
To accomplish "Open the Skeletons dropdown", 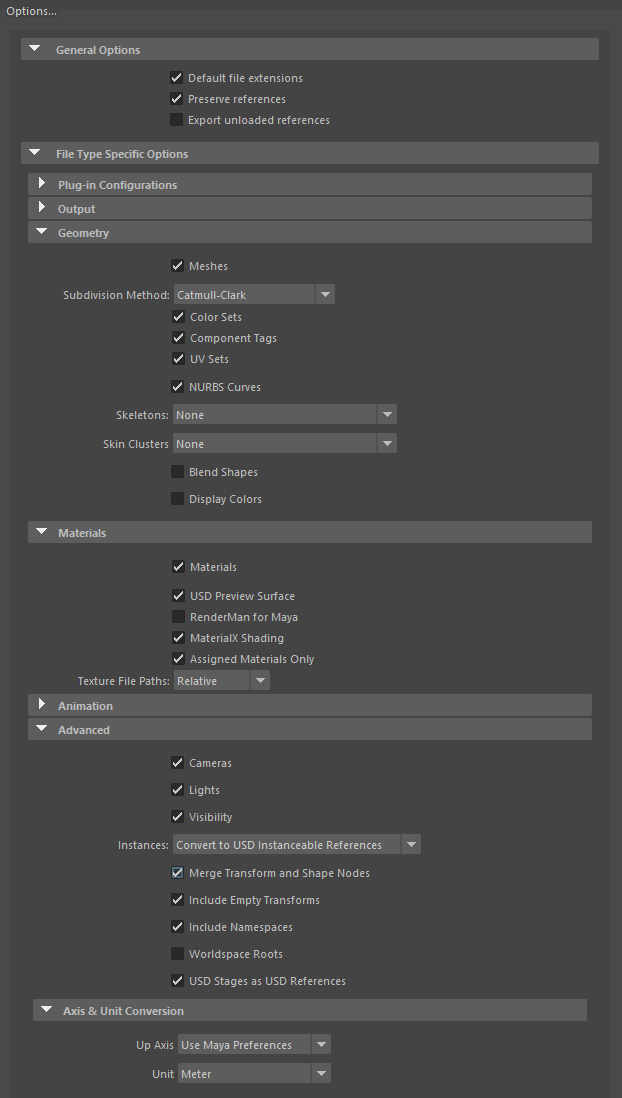I will click(x=387, y=414).
